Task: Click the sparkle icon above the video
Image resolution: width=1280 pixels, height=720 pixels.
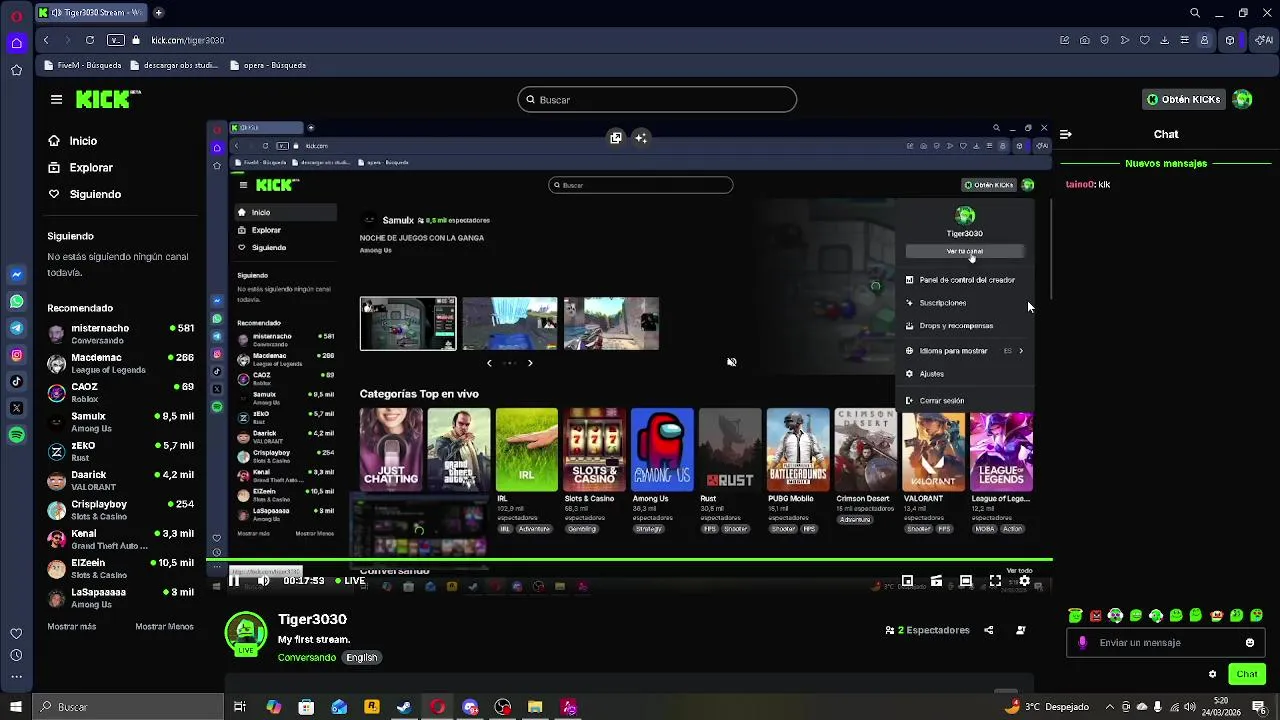Action: pos(641,138)
